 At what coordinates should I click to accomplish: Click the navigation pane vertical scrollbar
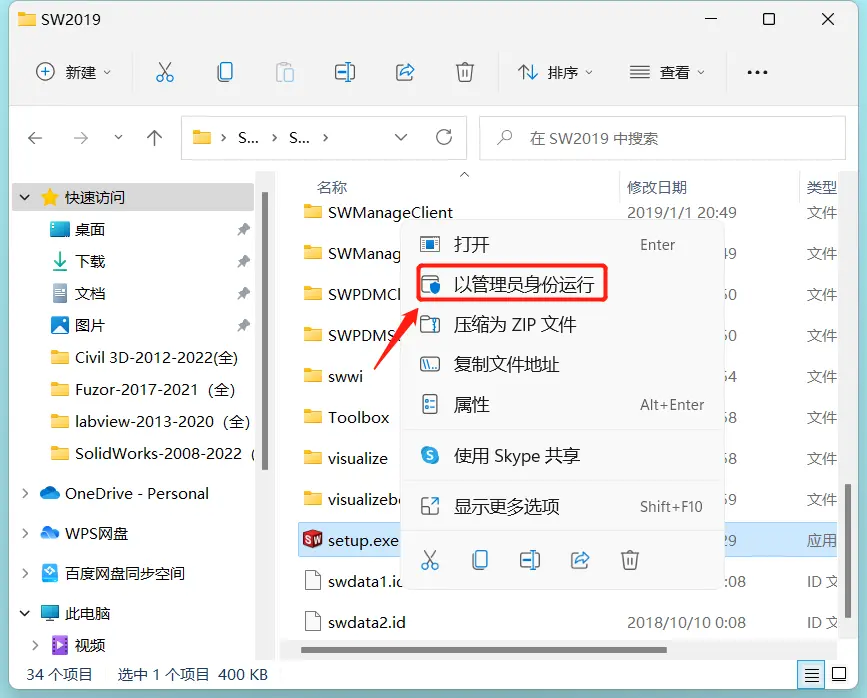coord(265,331)
